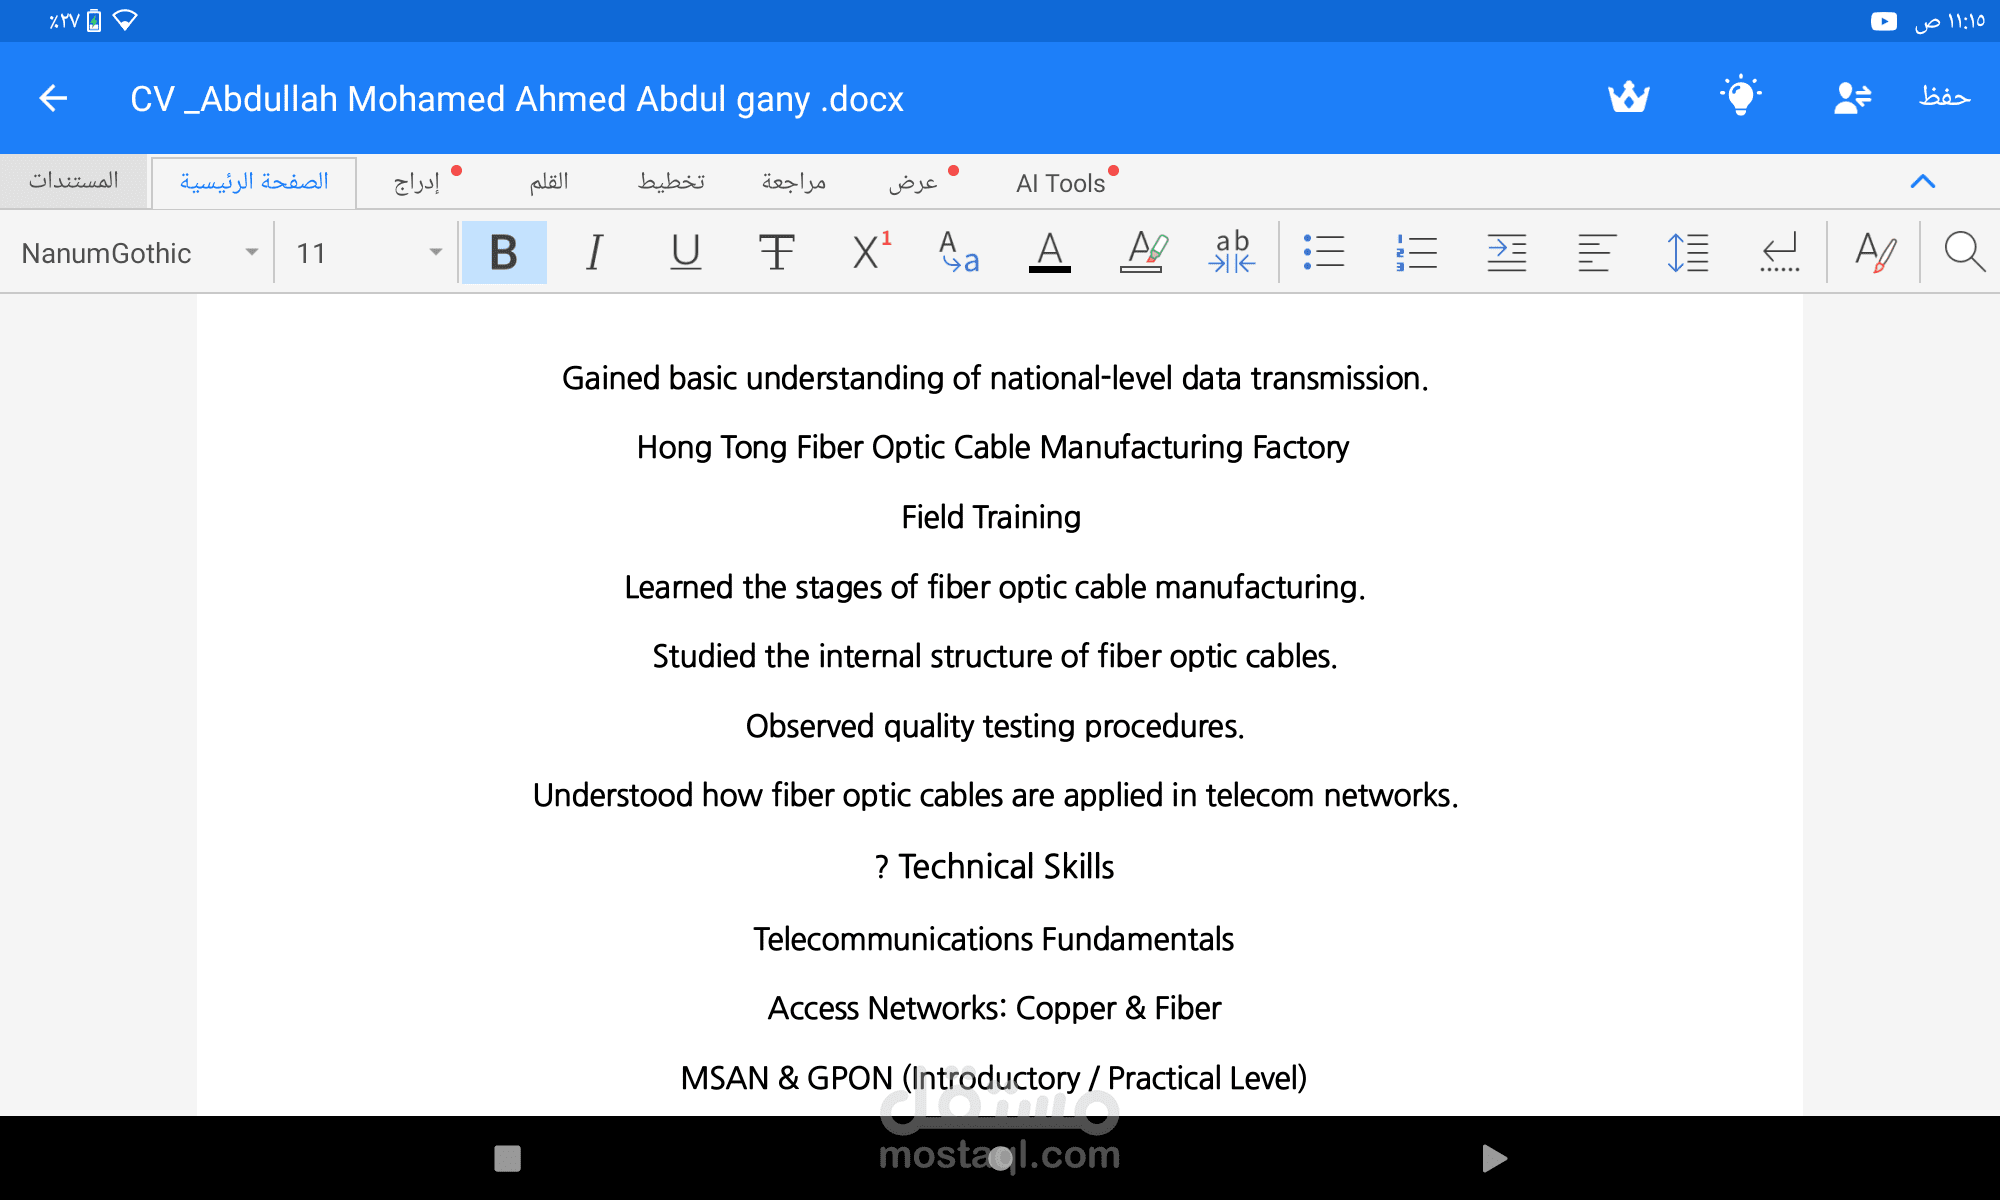Toggle underline formatting

(x=685, y=252)
